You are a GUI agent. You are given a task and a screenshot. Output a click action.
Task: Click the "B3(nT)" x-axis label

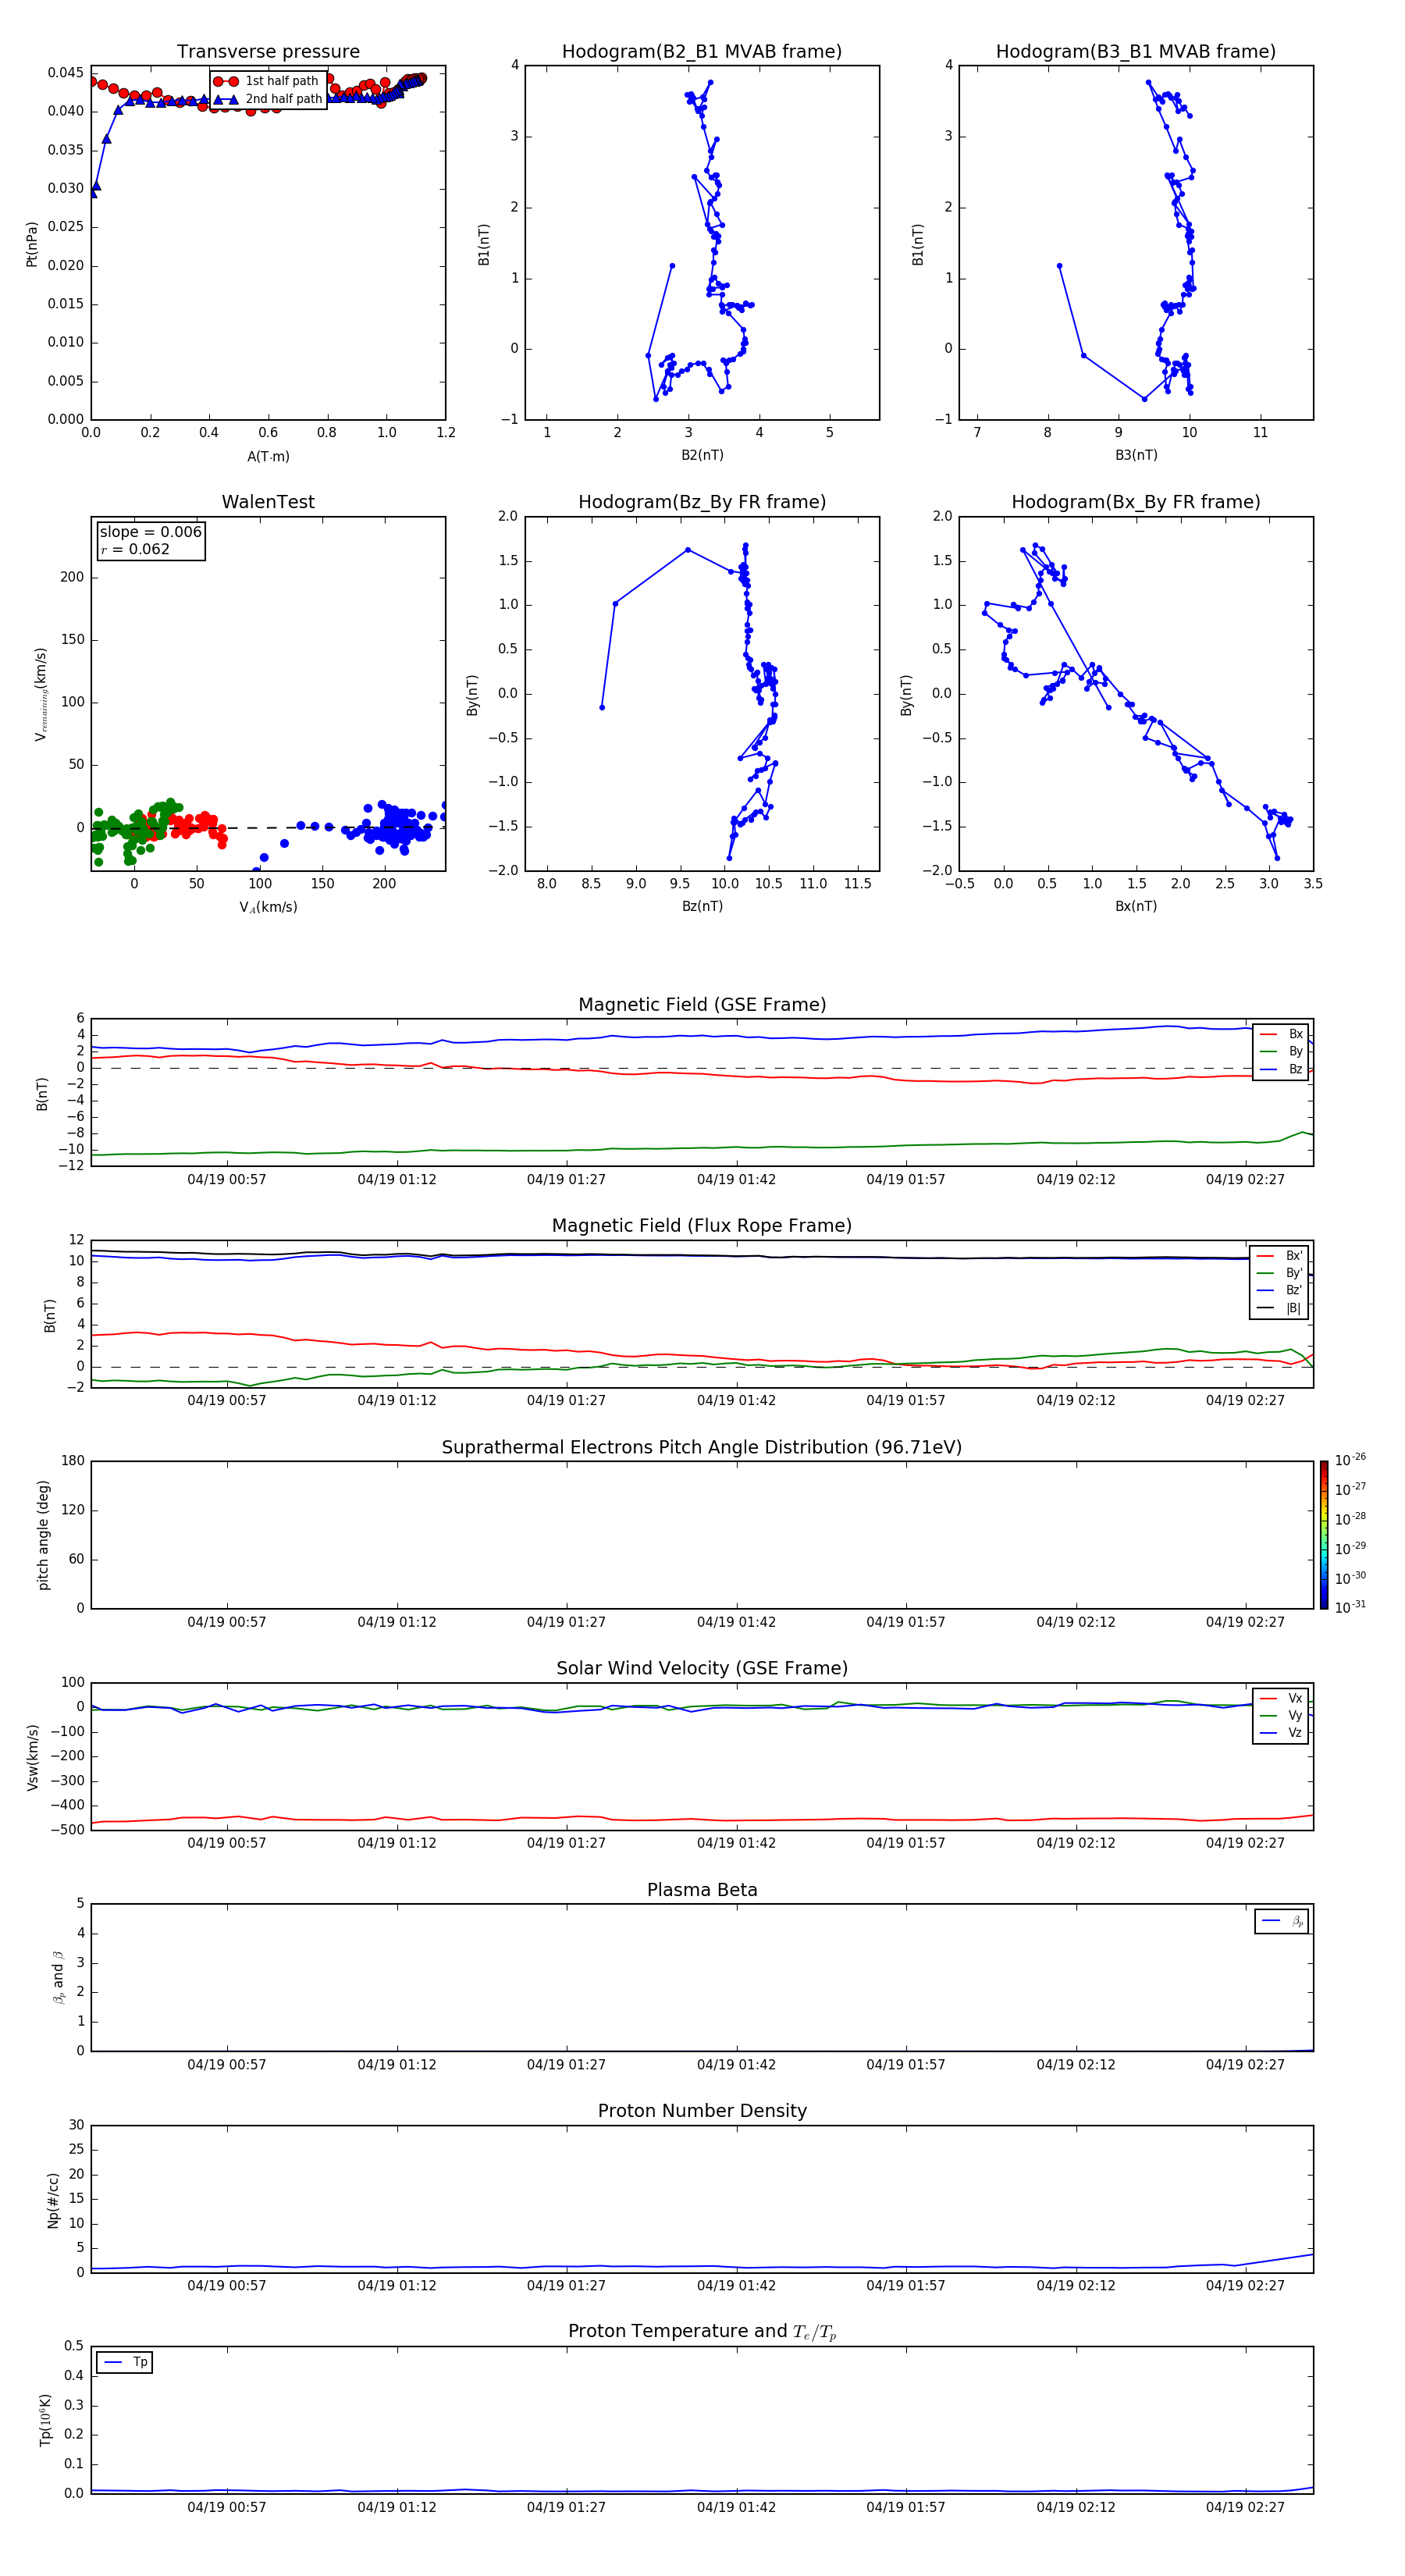coord(1136,456)
